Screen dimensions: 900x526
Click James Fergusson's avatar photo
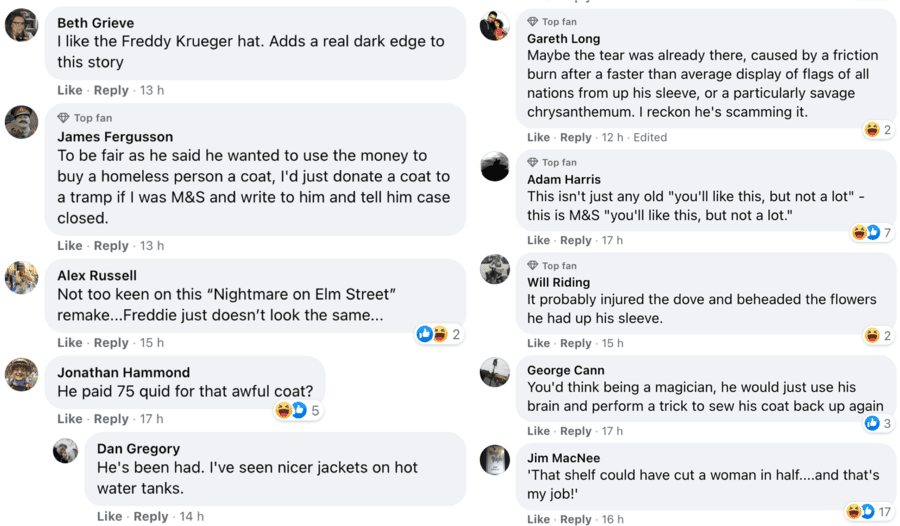pos(22,122)
